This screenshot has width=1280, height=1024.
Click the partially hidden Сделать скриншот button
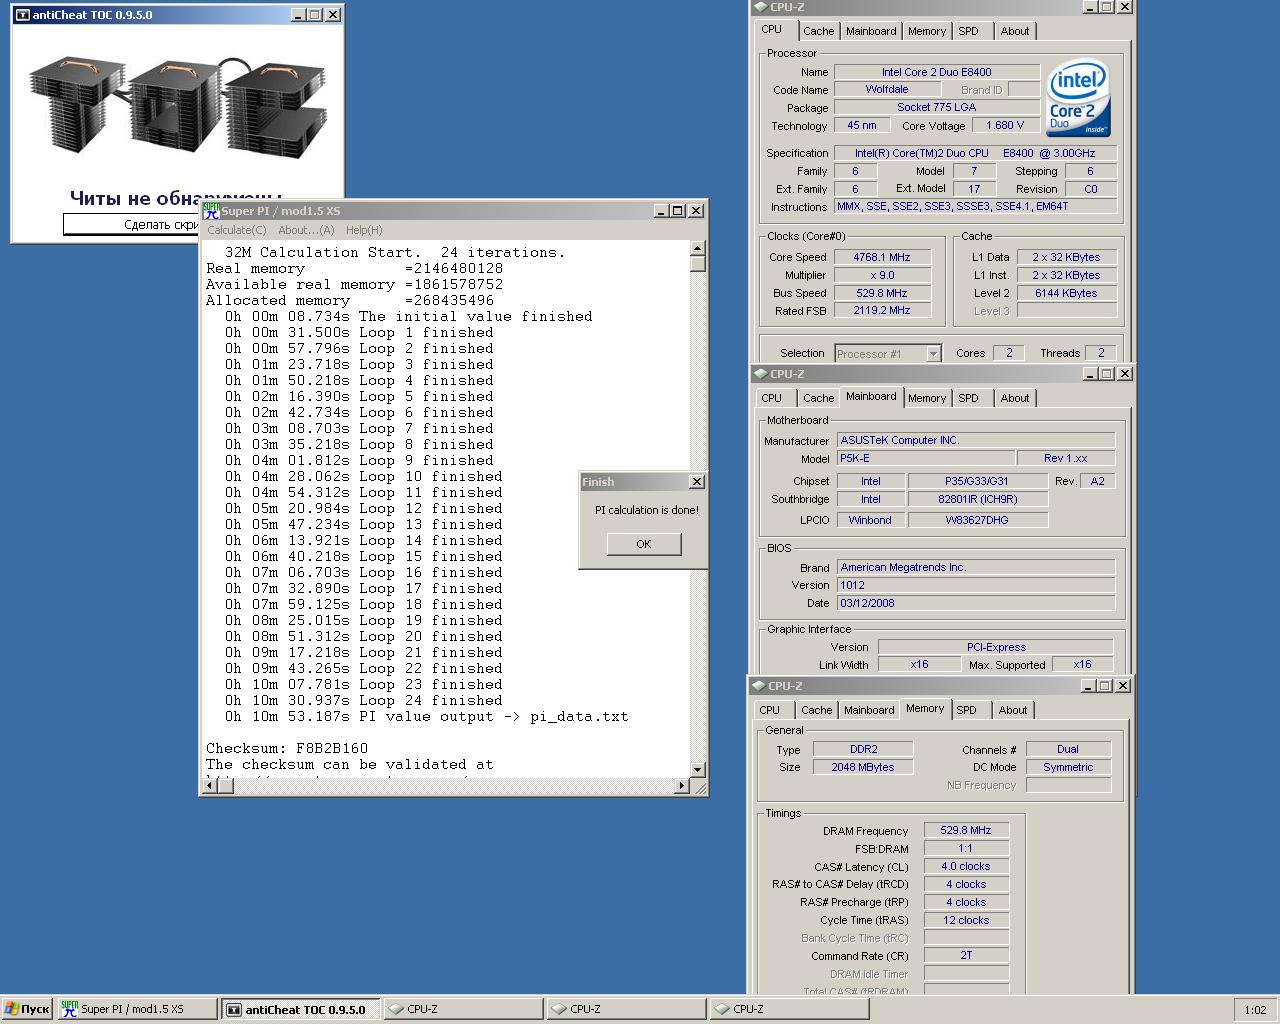point(132,224)
